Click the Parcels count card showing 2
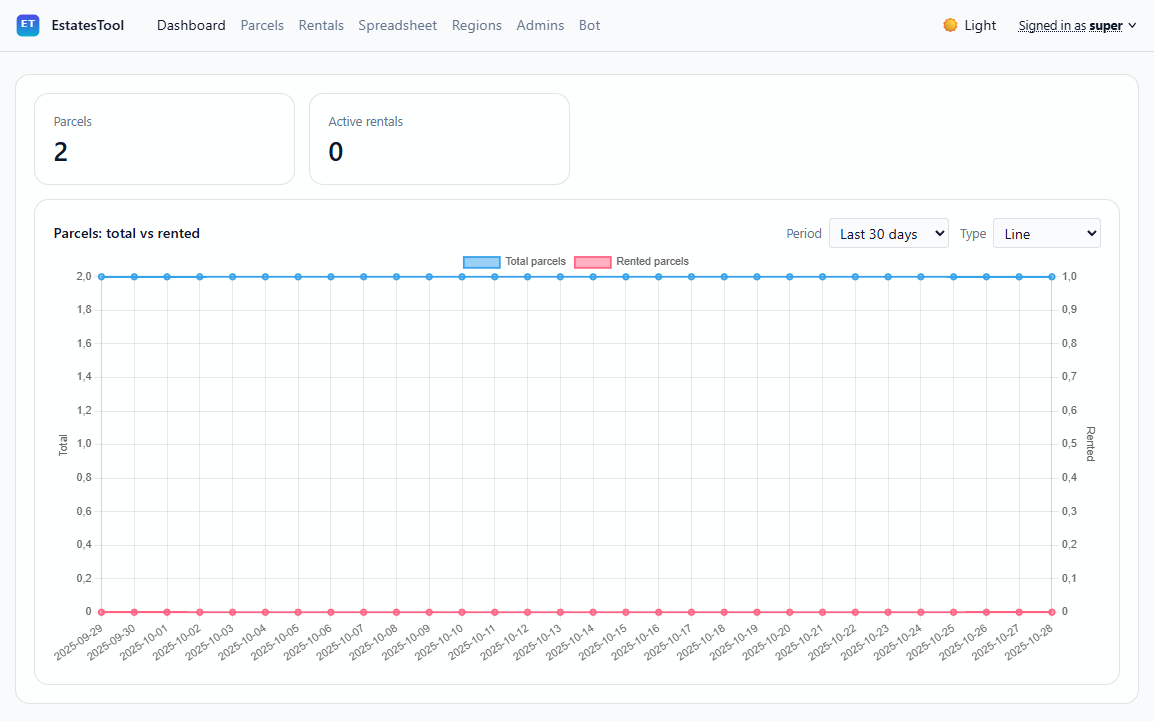This screenshot has width=1154, height=721. point(164,138)
